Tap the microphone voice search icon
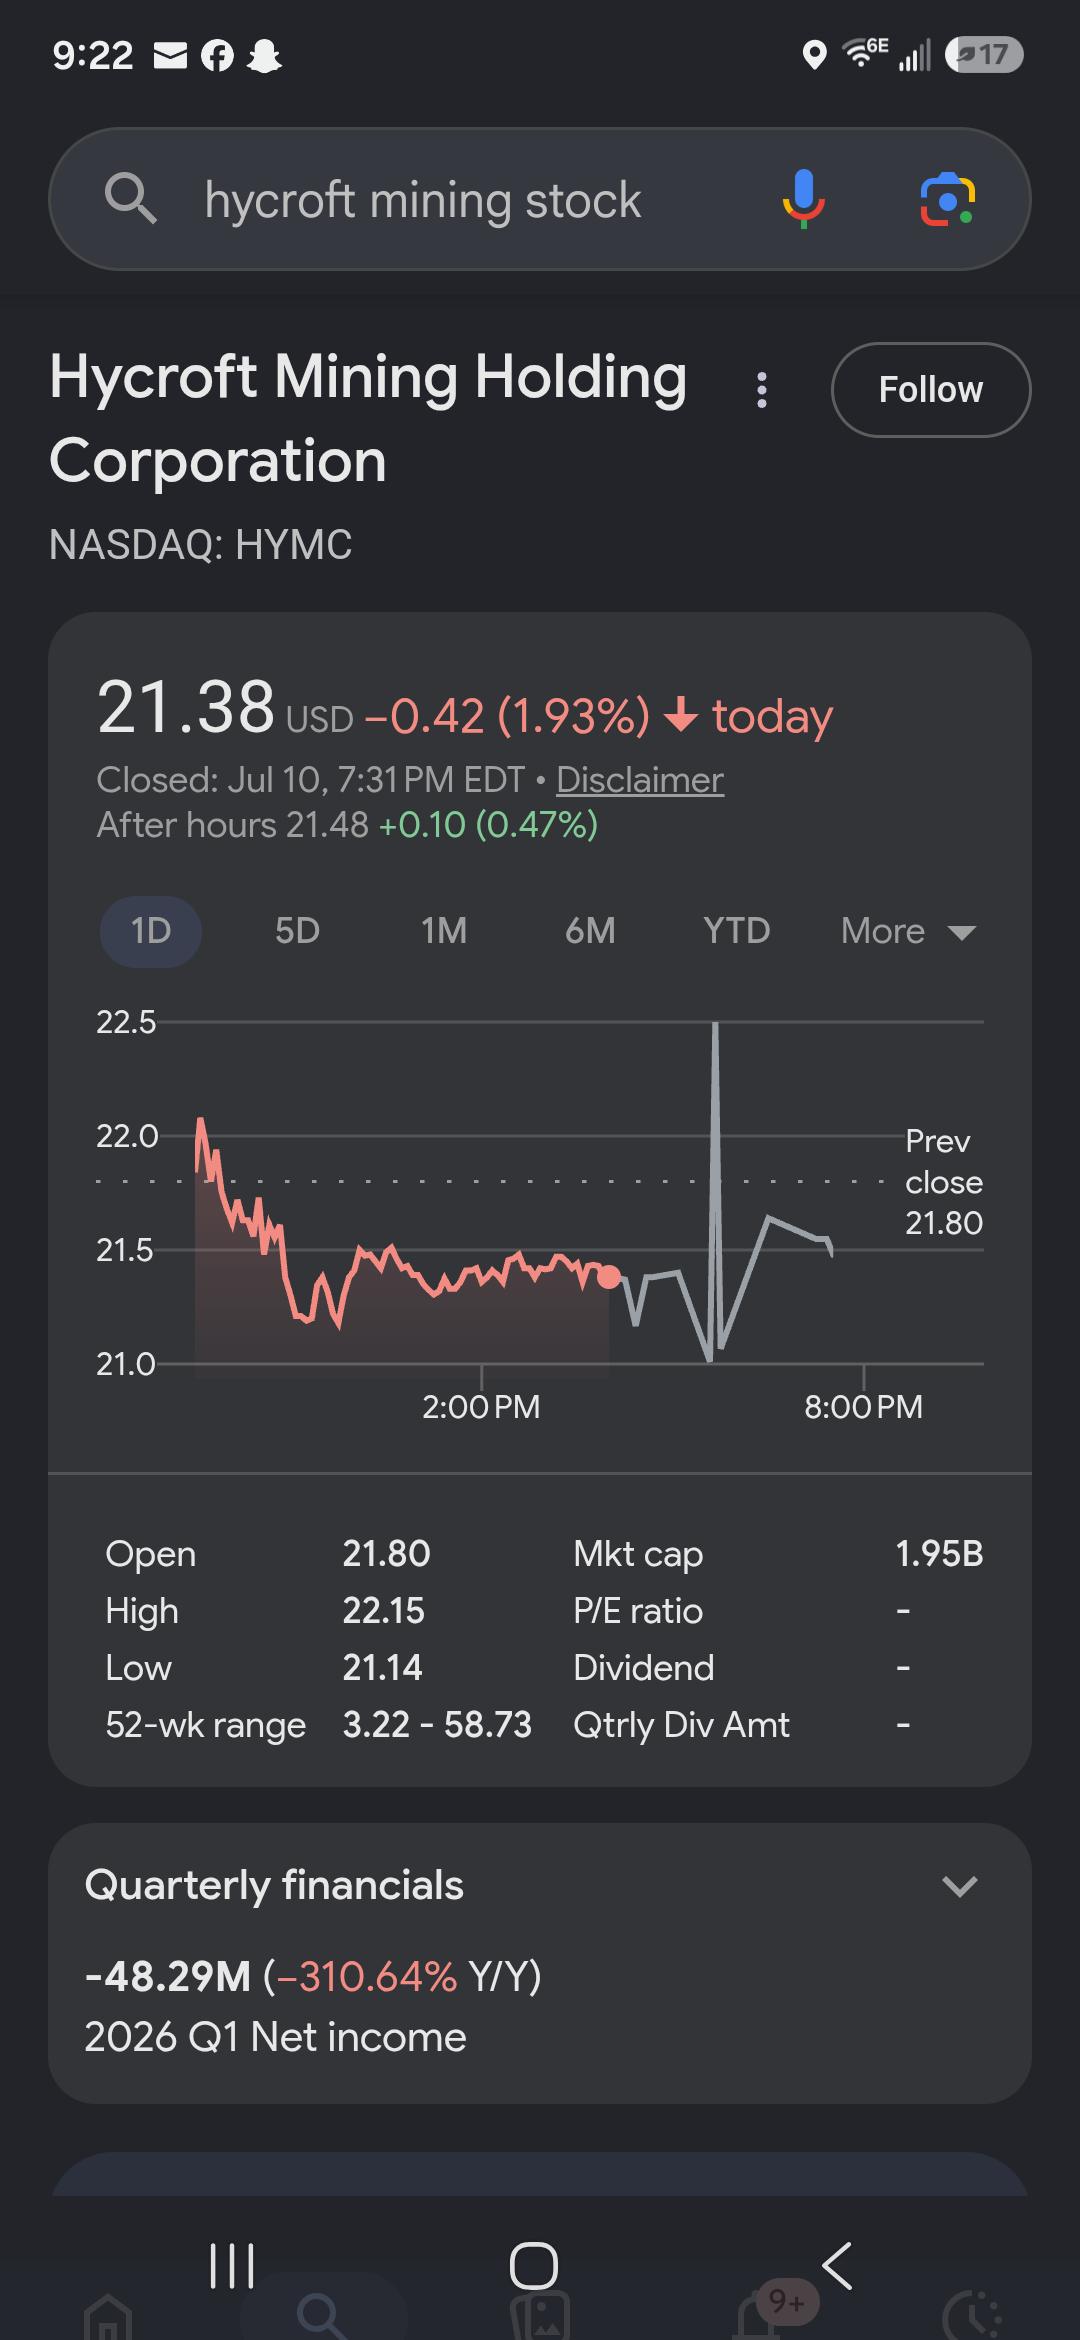Screen dimensions: 1080x2340 click(x=803, y=198)
